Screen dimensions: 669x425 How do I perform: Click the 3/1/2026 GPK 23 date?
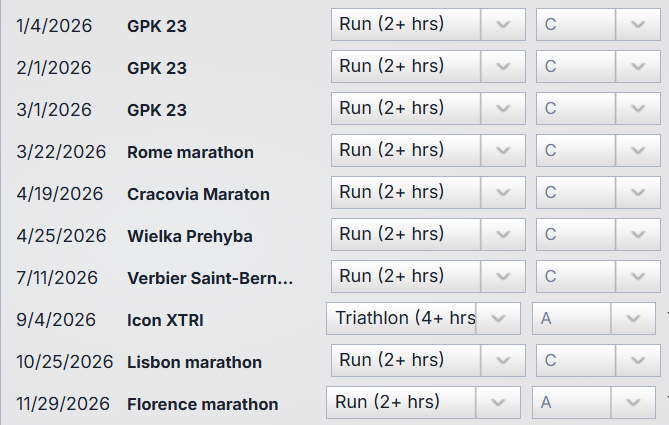click(x=54, y=110)
